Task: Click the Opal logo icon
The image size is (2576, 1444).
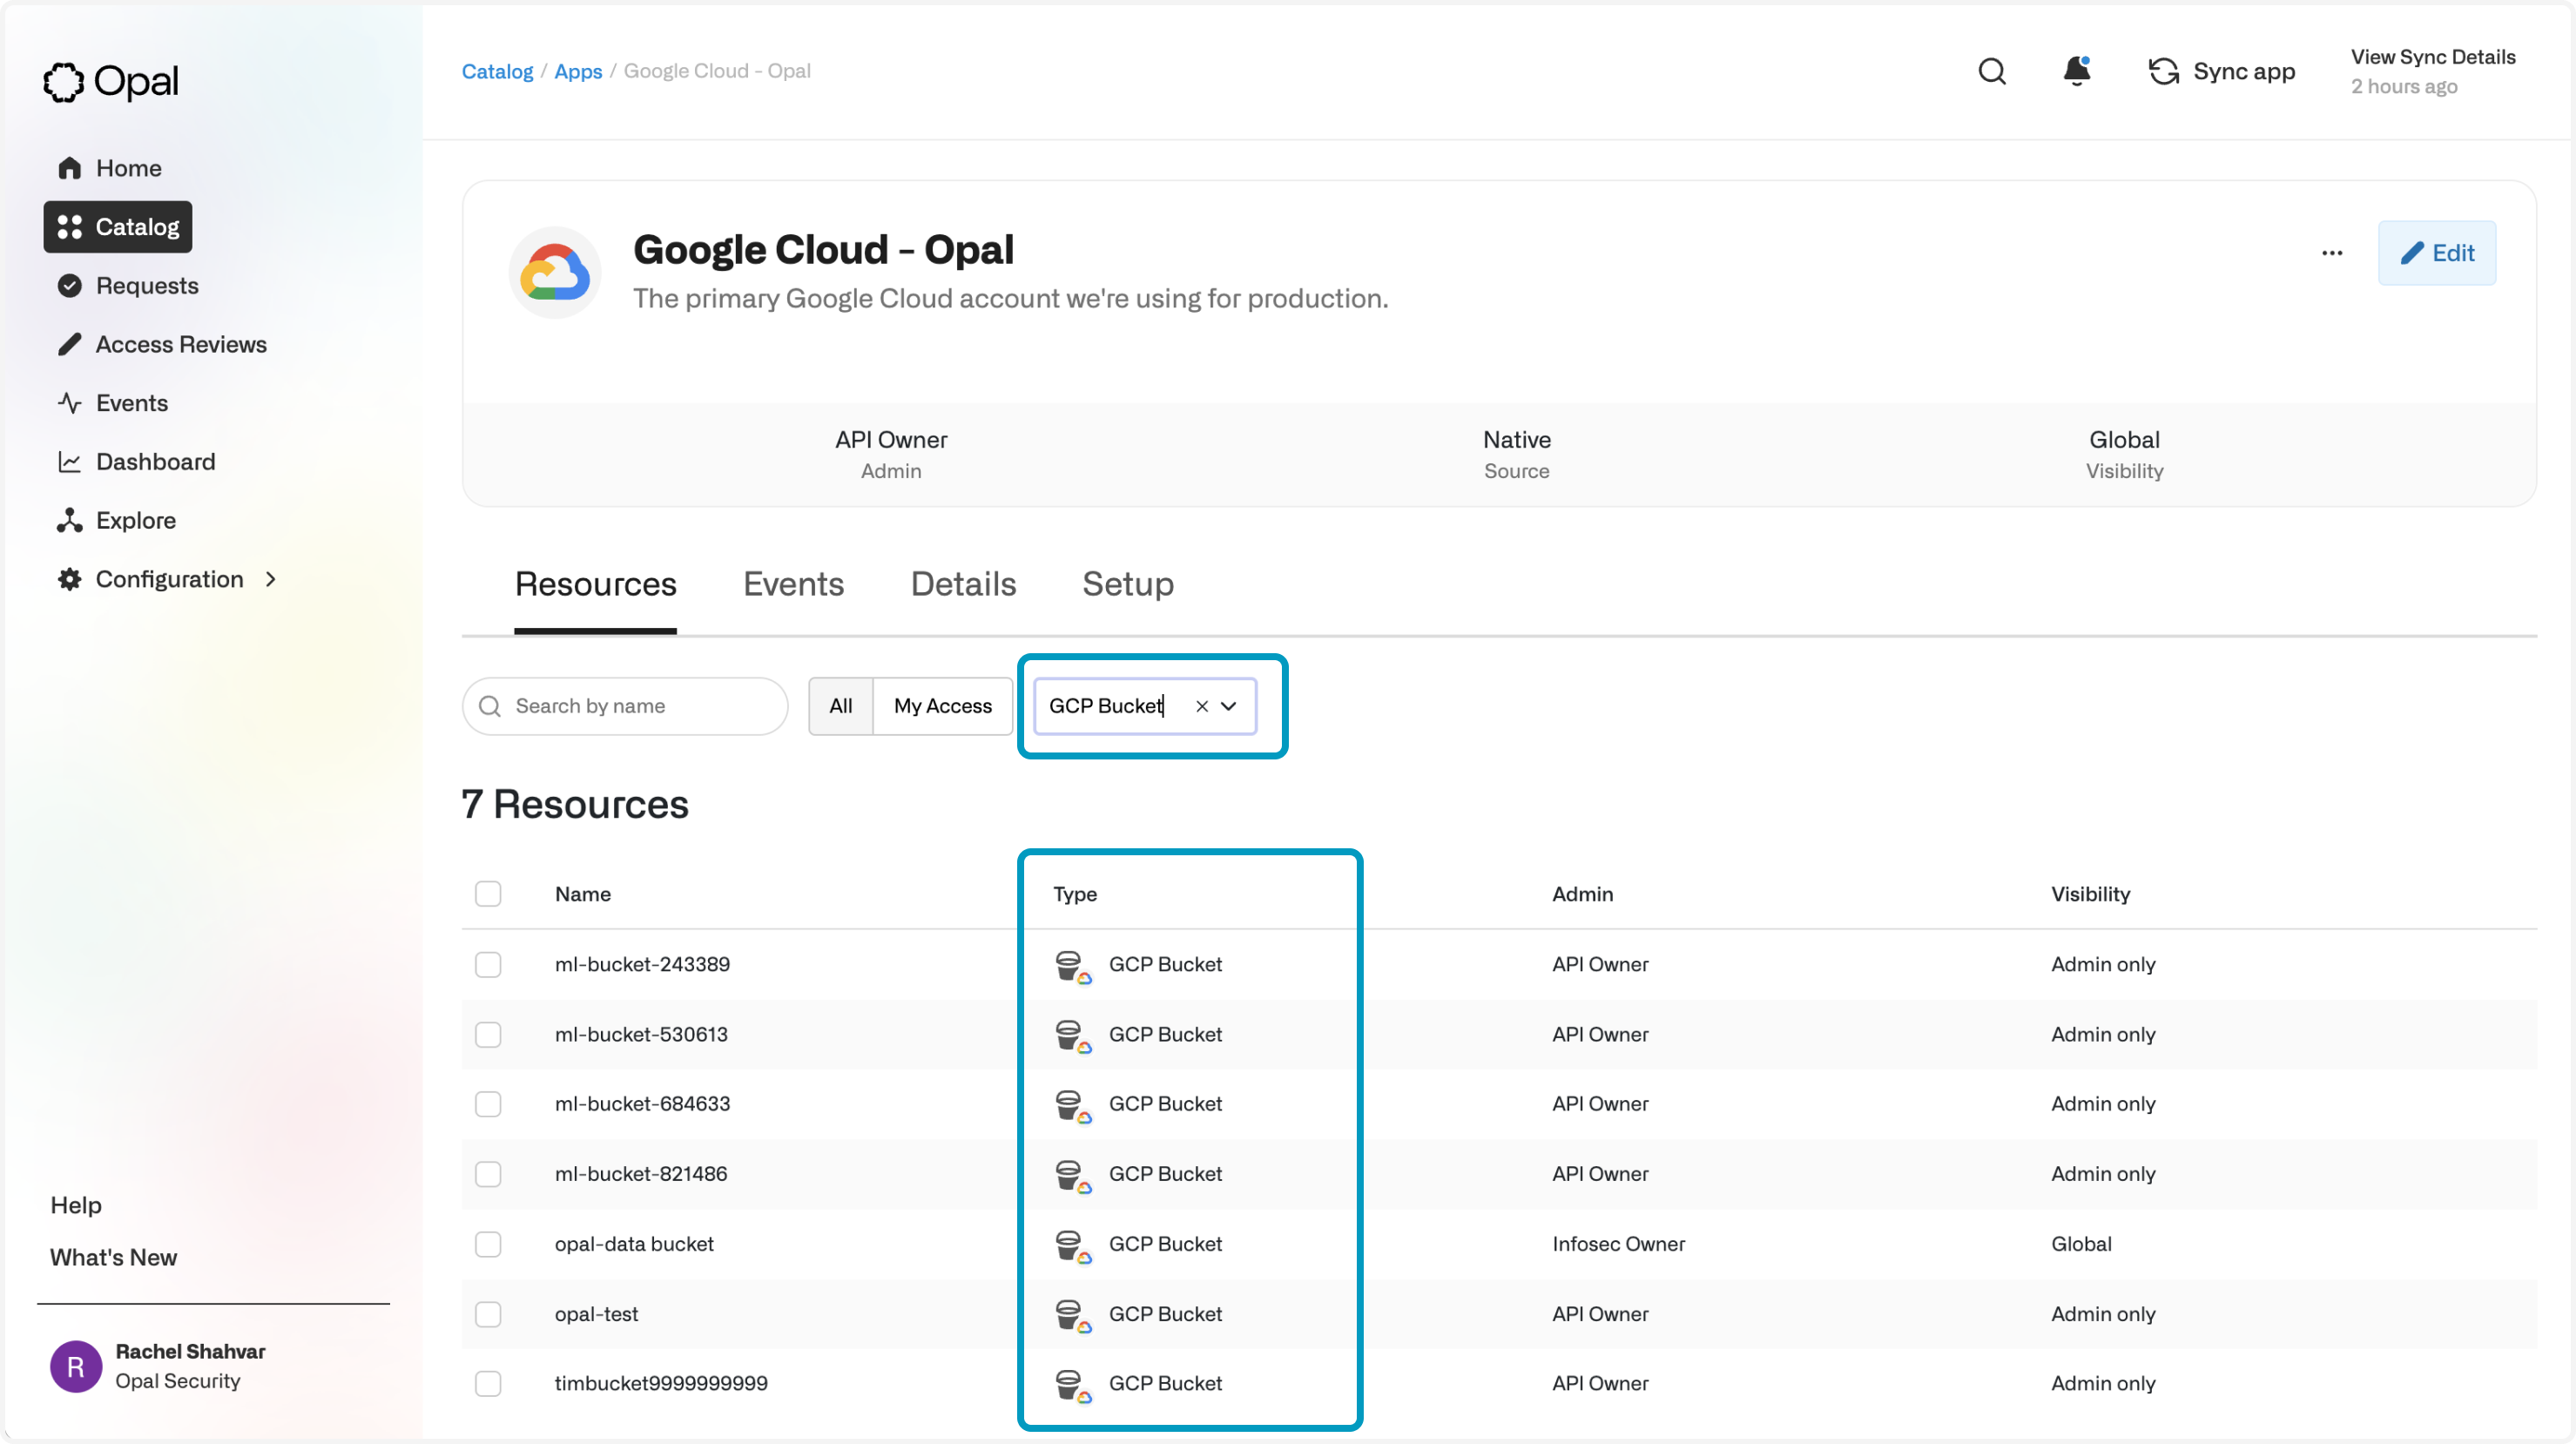Action: click(x=63, y=82)
